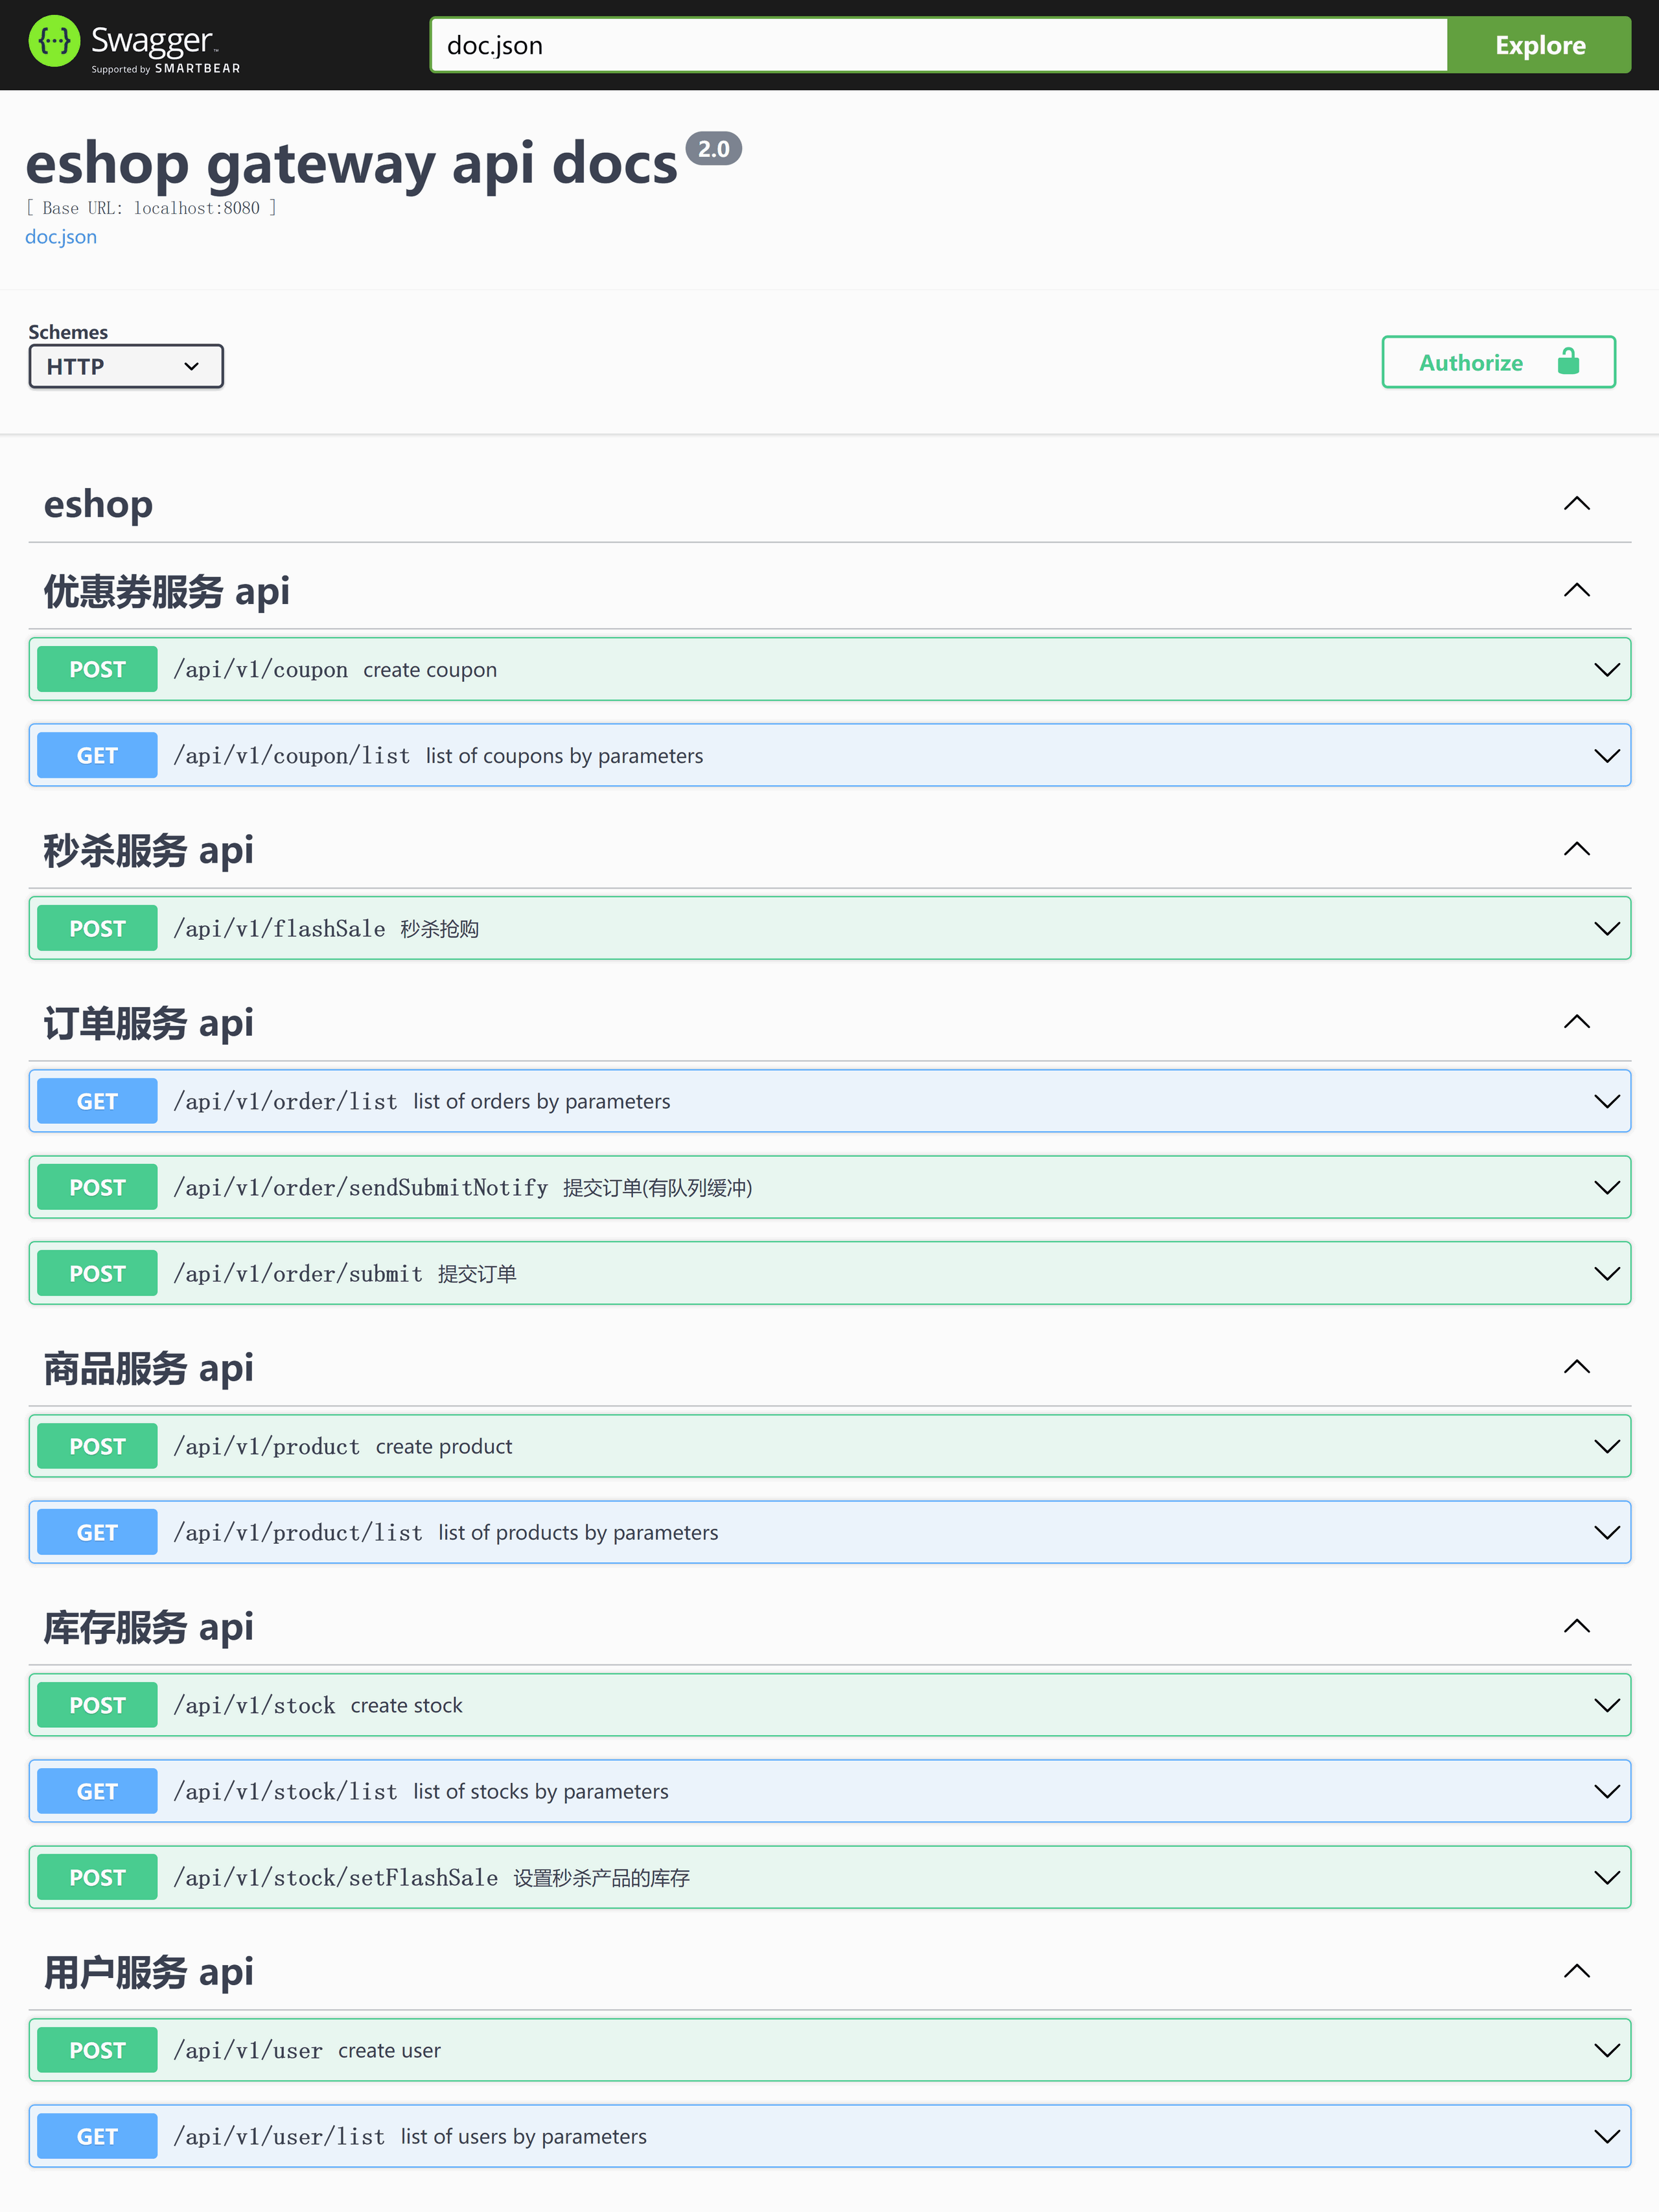The height and width of the screenshot is (2212, 1659).
Task: Collapse the 秒杀服务 api section arrow
Action: 1576,850
